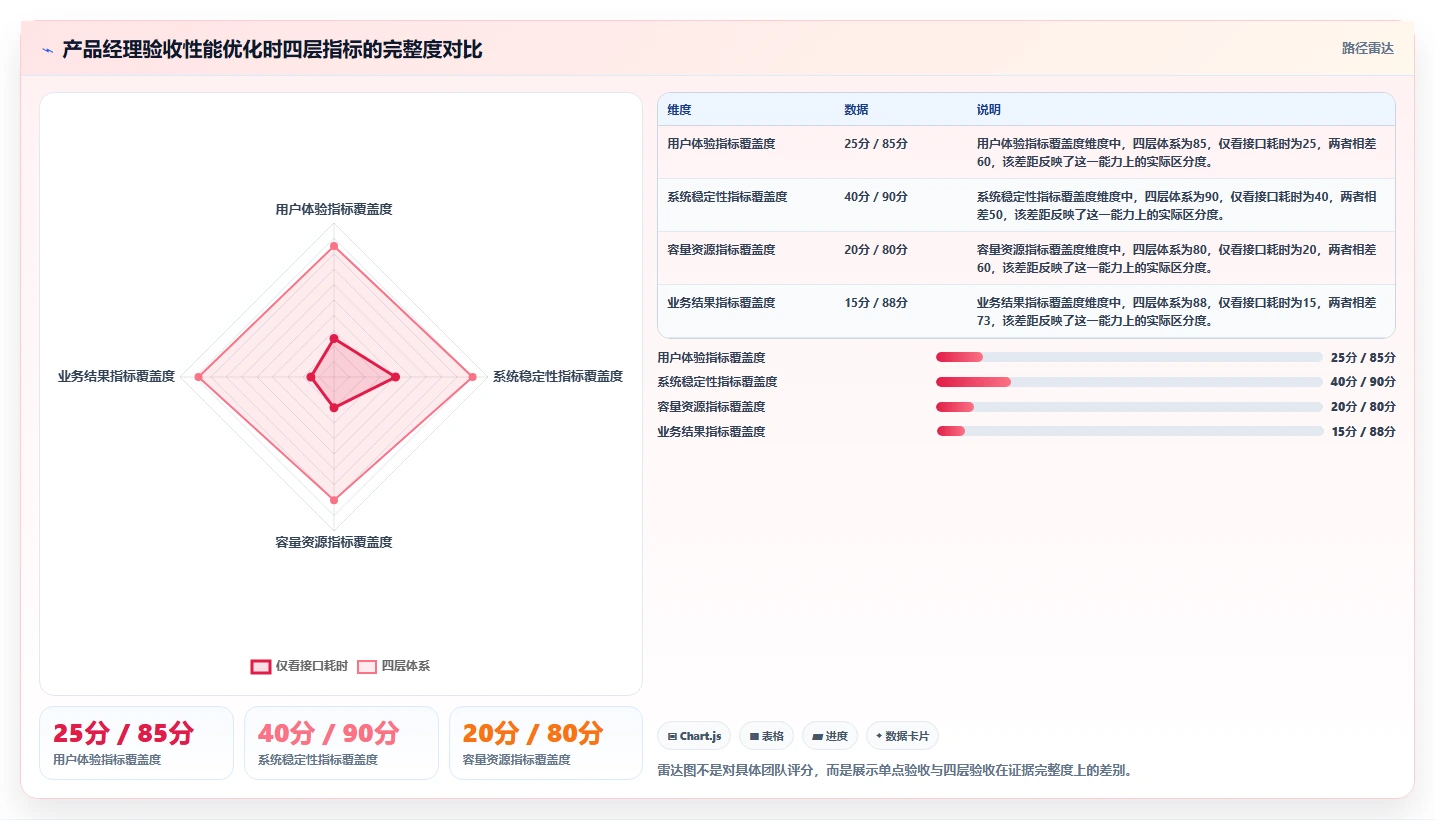Select the 容量资源指标覆盖度 table row name
This screenshot has width=1435, height=820.
(x=721, y=250)
